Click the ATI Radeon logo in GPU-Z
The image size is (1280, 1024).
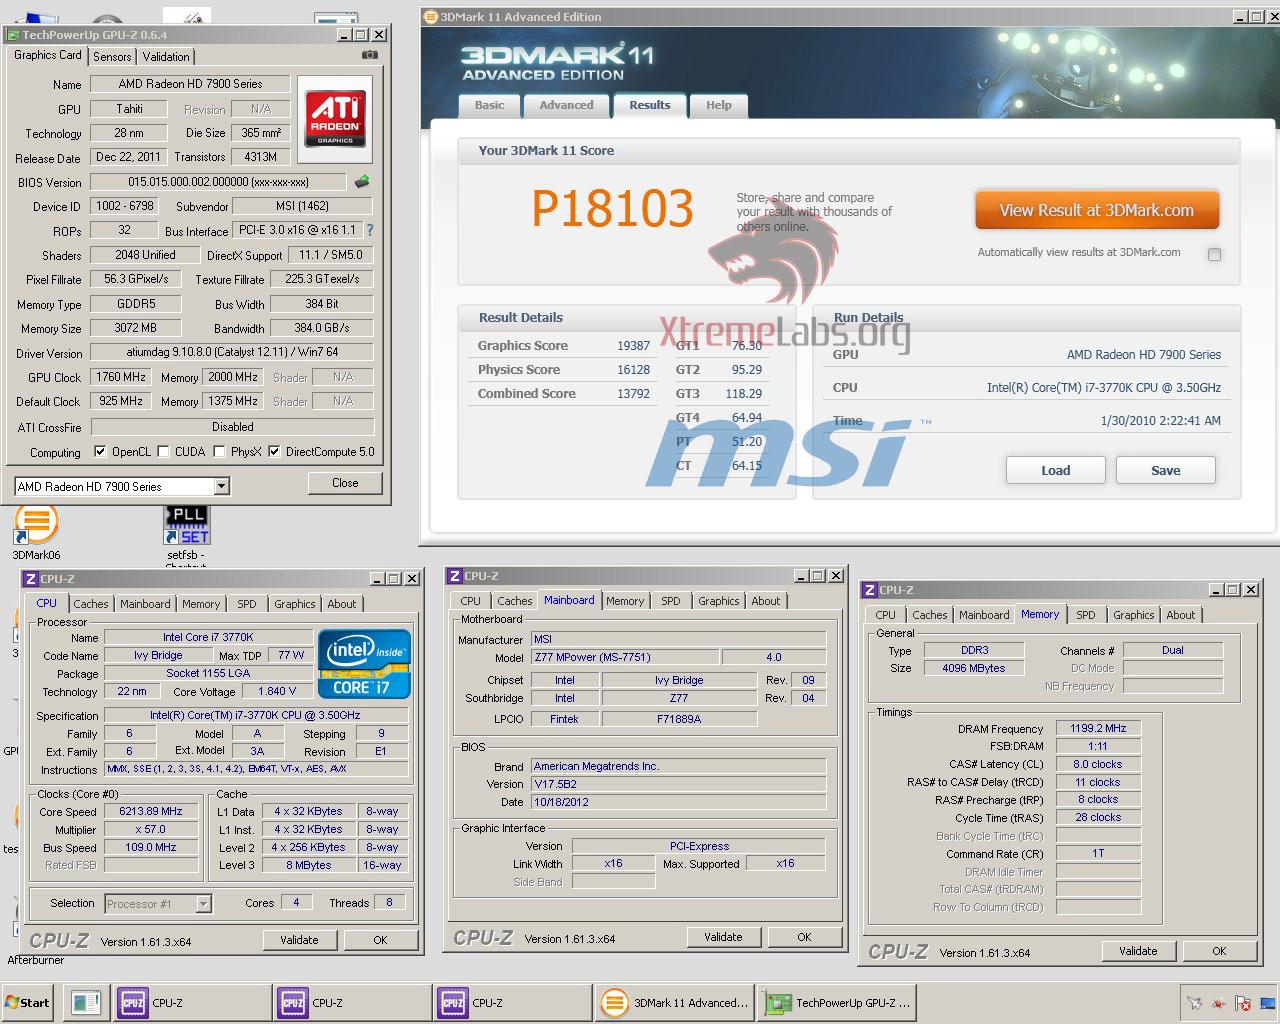tap(334, 116)
